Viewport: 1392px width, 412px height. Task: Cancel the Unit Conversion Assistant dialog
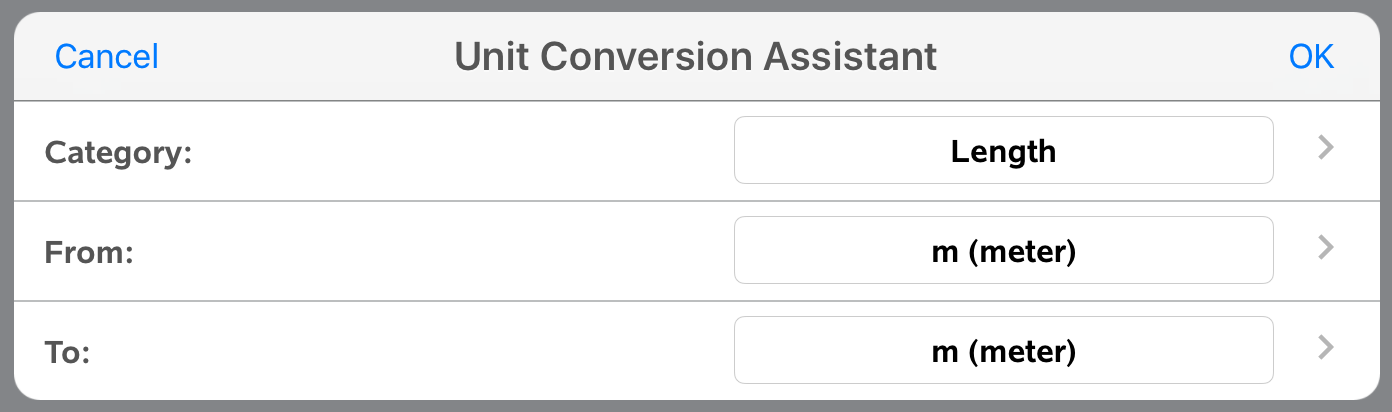pyautogui.click(x=107, y=57)
